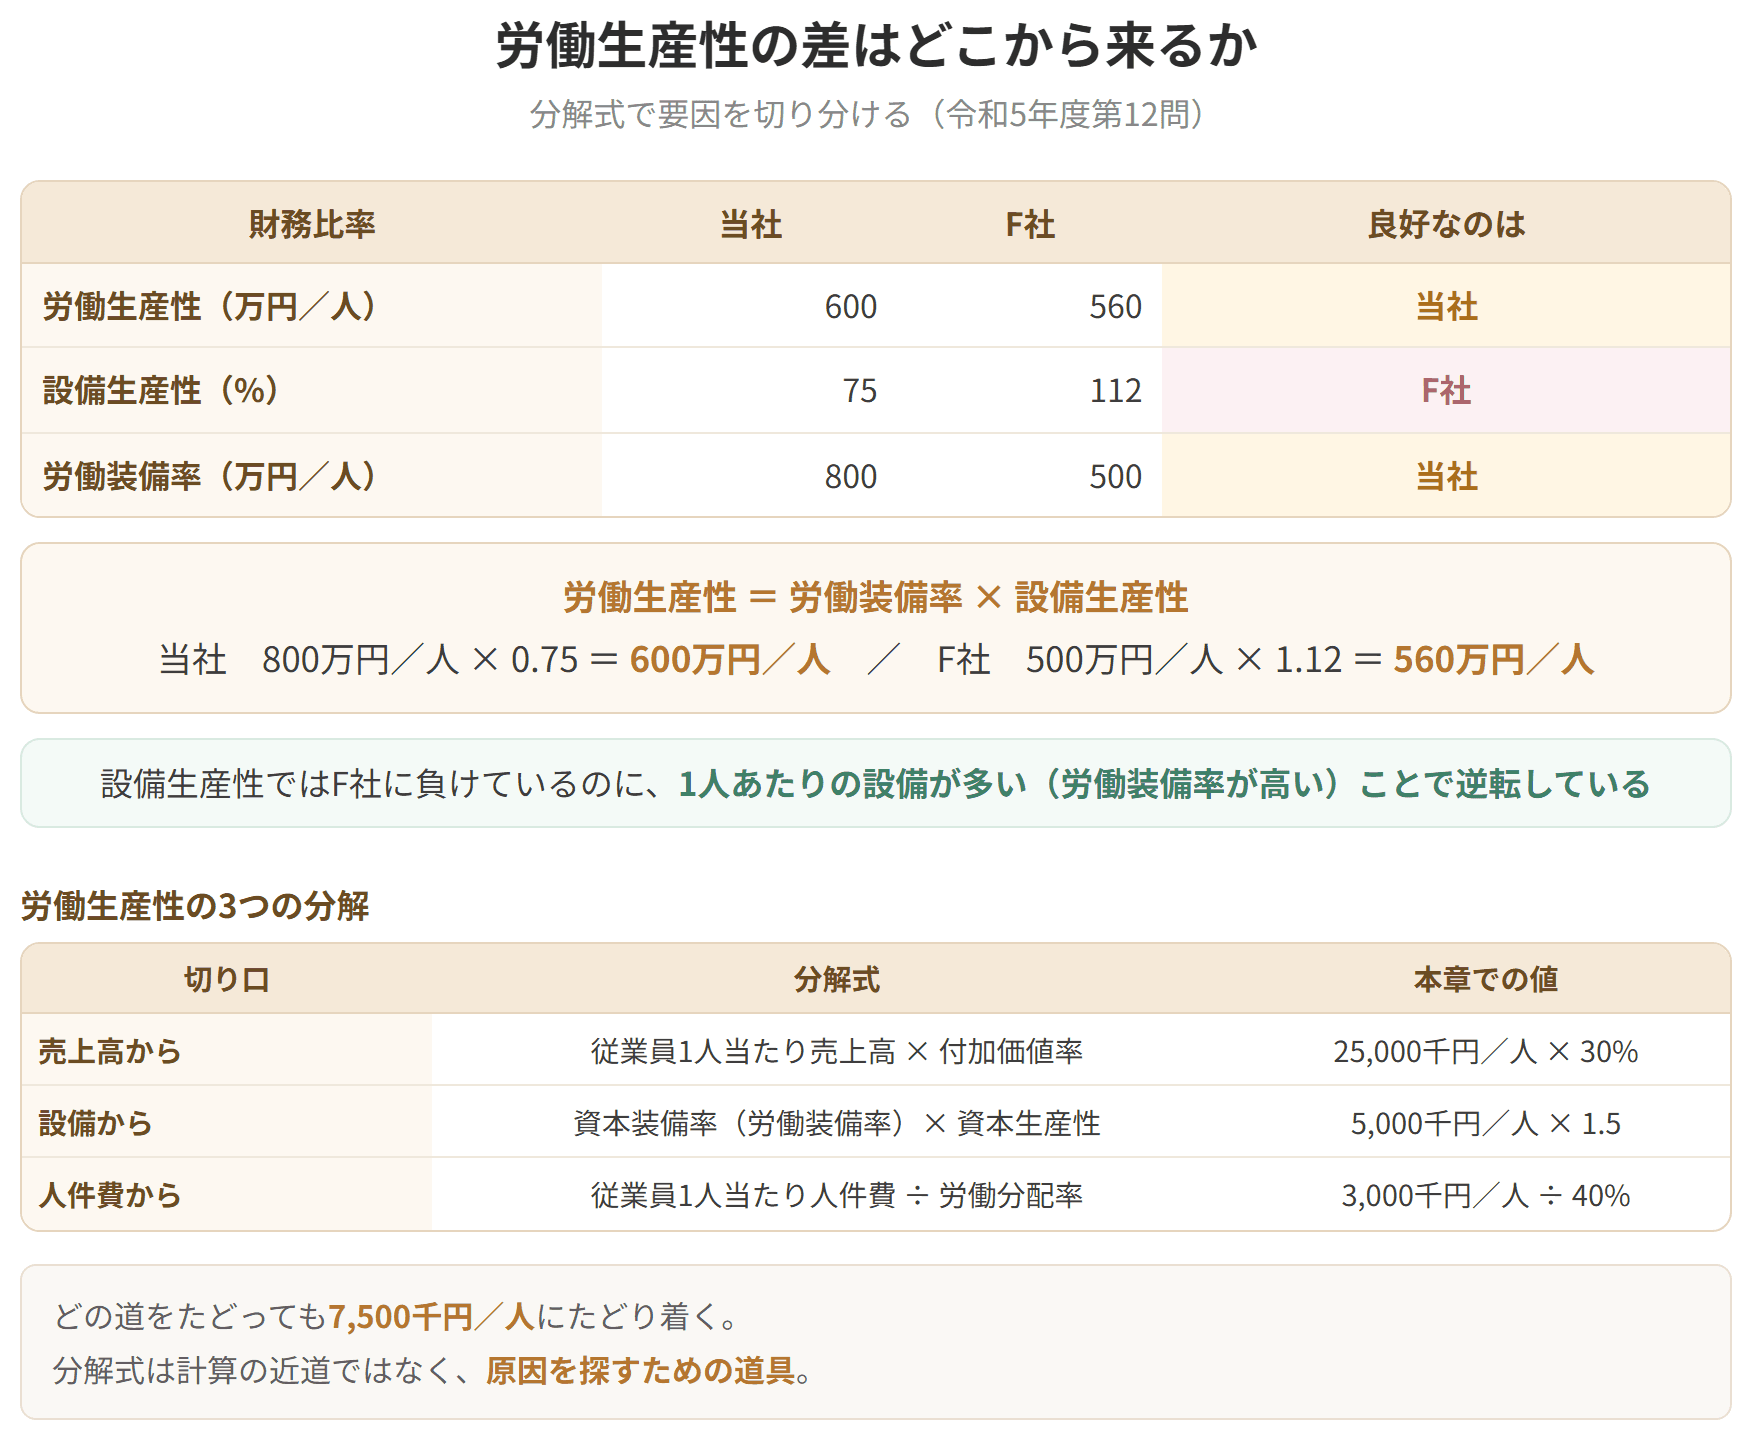Click the 財務比率 column header

312,224
